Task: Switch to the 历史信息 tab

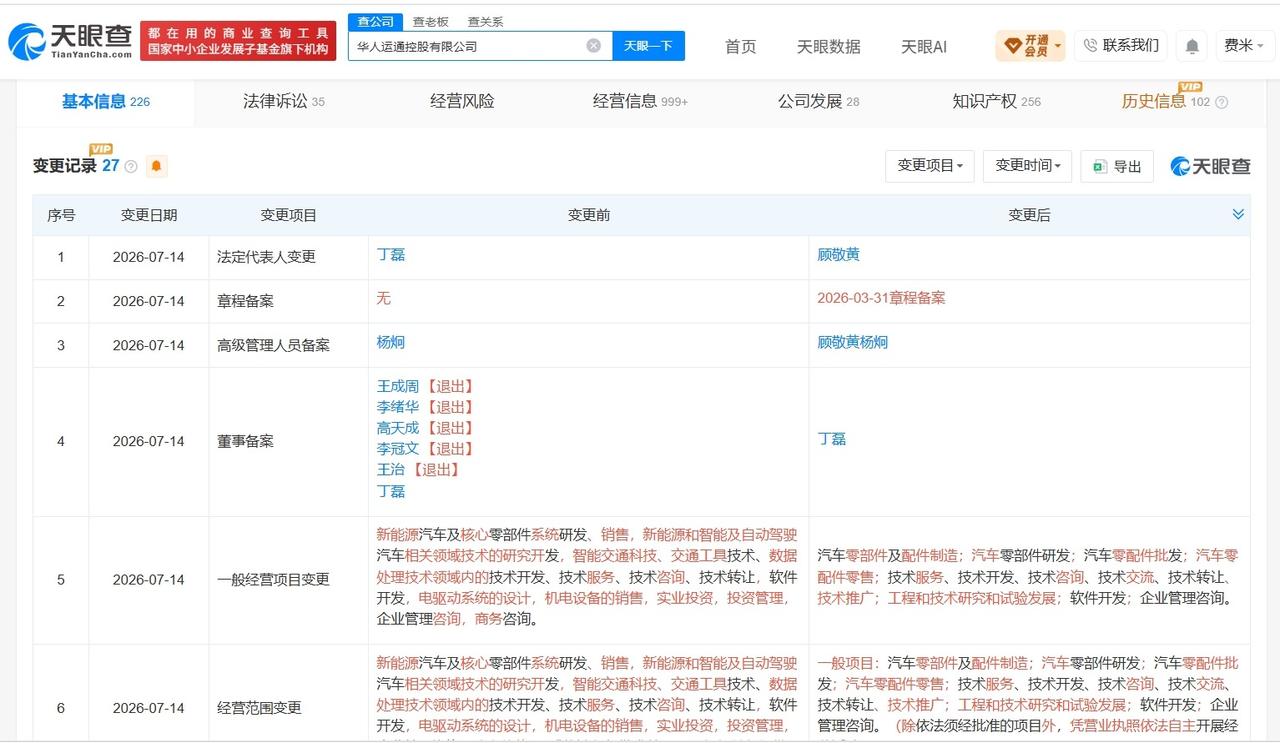Action: [x=1166, y=101]
